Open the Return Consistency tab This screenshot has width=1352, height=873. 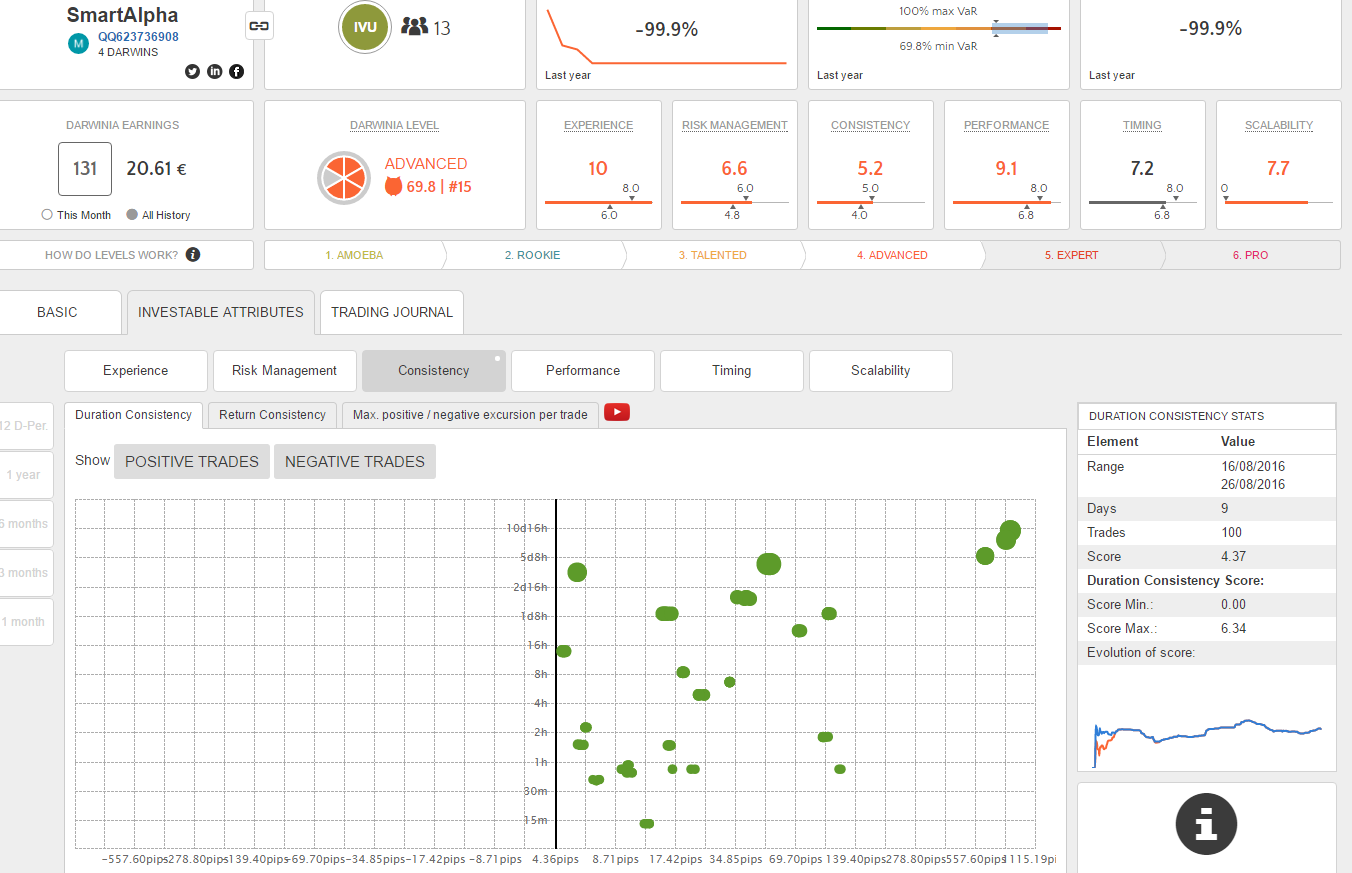tap(272, 415)
